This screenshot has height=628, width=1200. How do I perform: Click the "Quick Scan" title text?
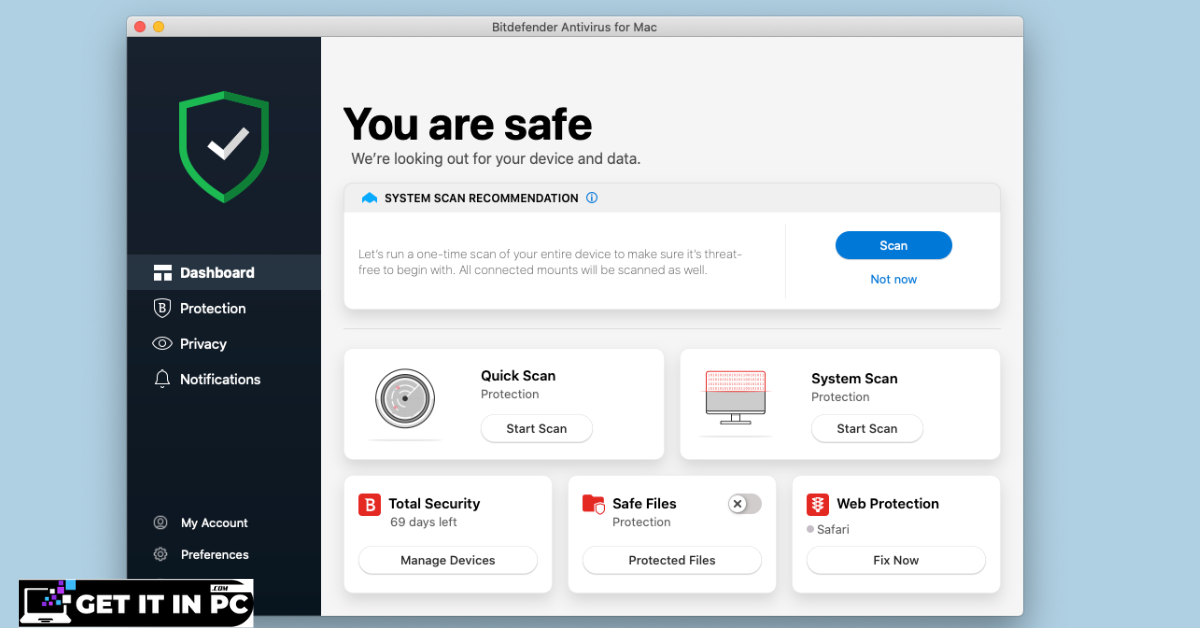518,376
